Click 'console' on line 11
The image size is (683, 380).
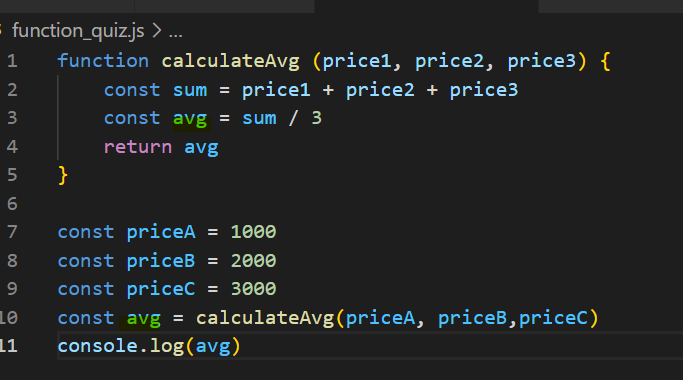(98, 346)
